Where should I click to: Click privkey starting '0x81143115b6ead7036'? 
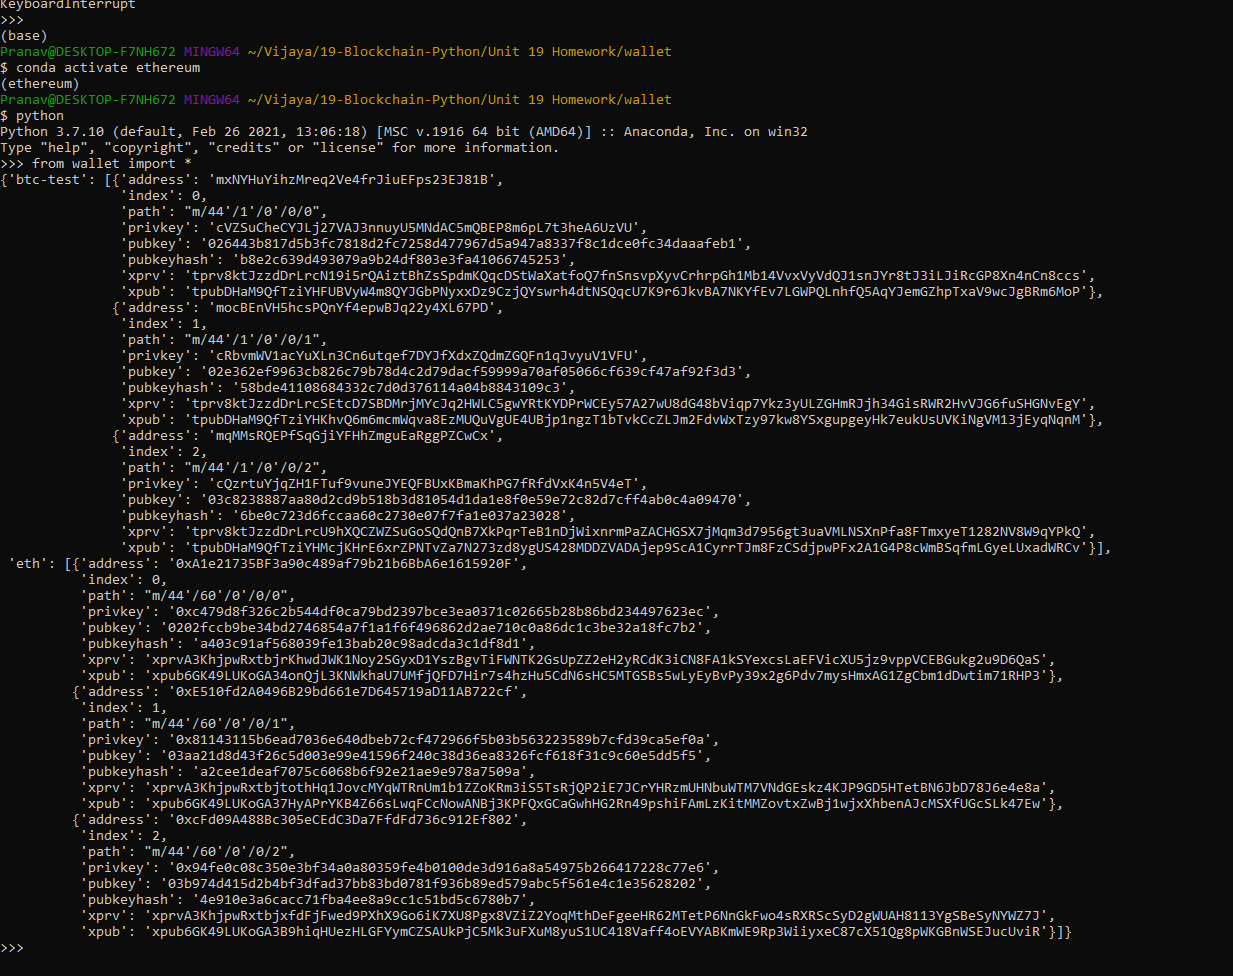(440, 740)
